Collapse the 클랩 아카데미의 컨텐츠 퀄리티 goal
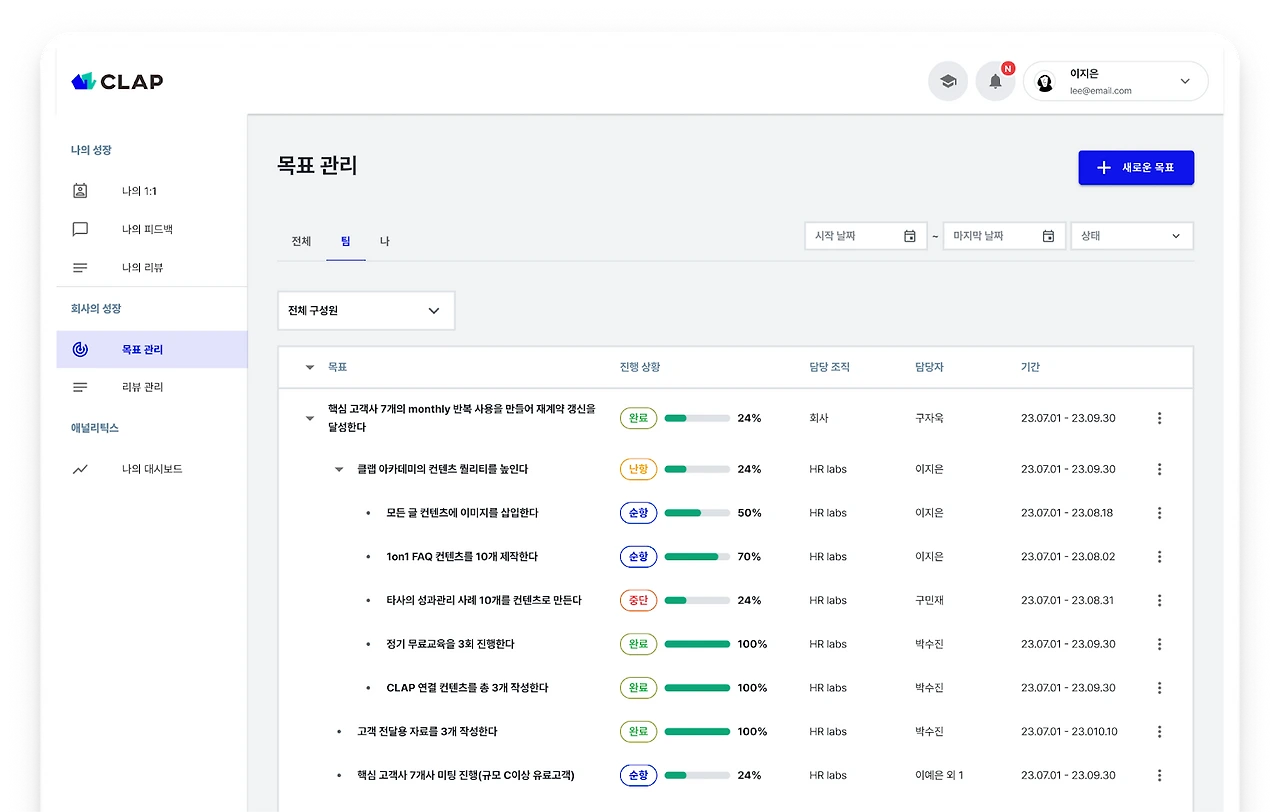Viewport: 1280px width, 812px height. (339, 470)
